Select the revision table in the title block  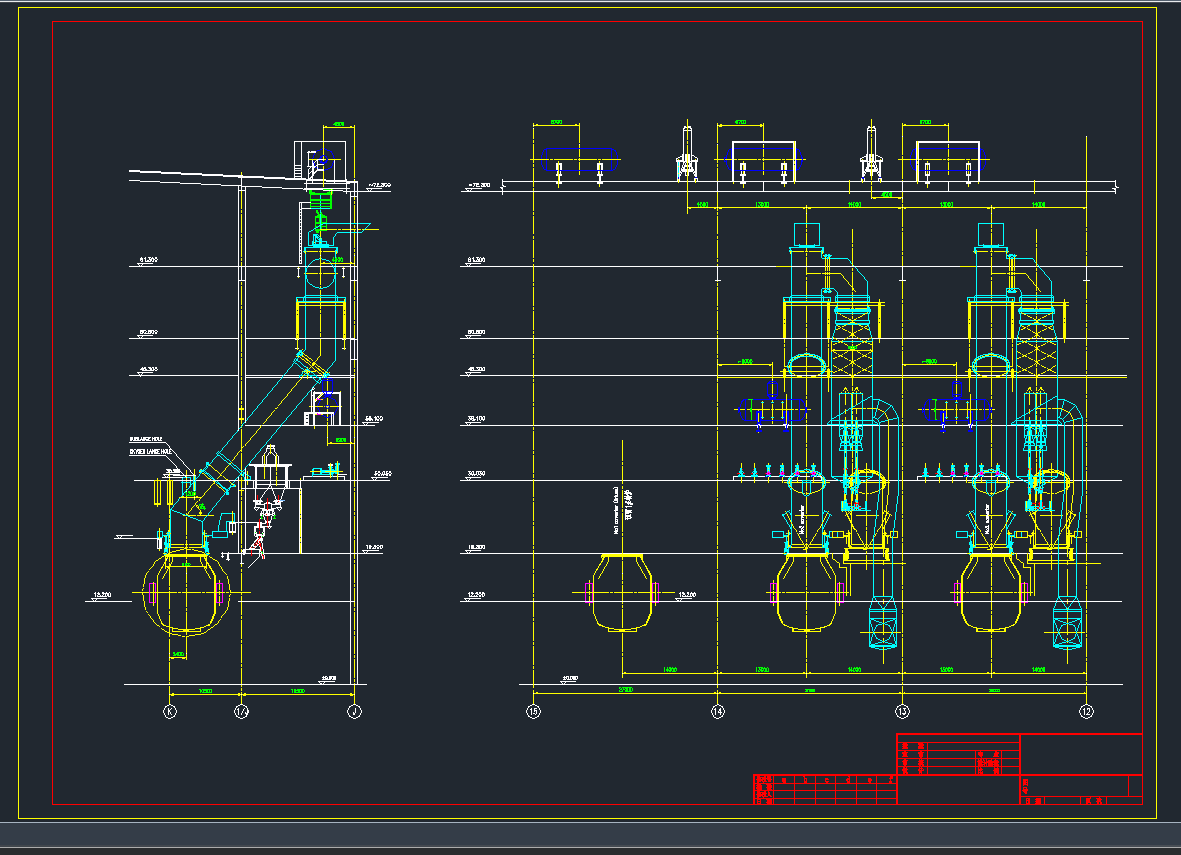(823, 788)
